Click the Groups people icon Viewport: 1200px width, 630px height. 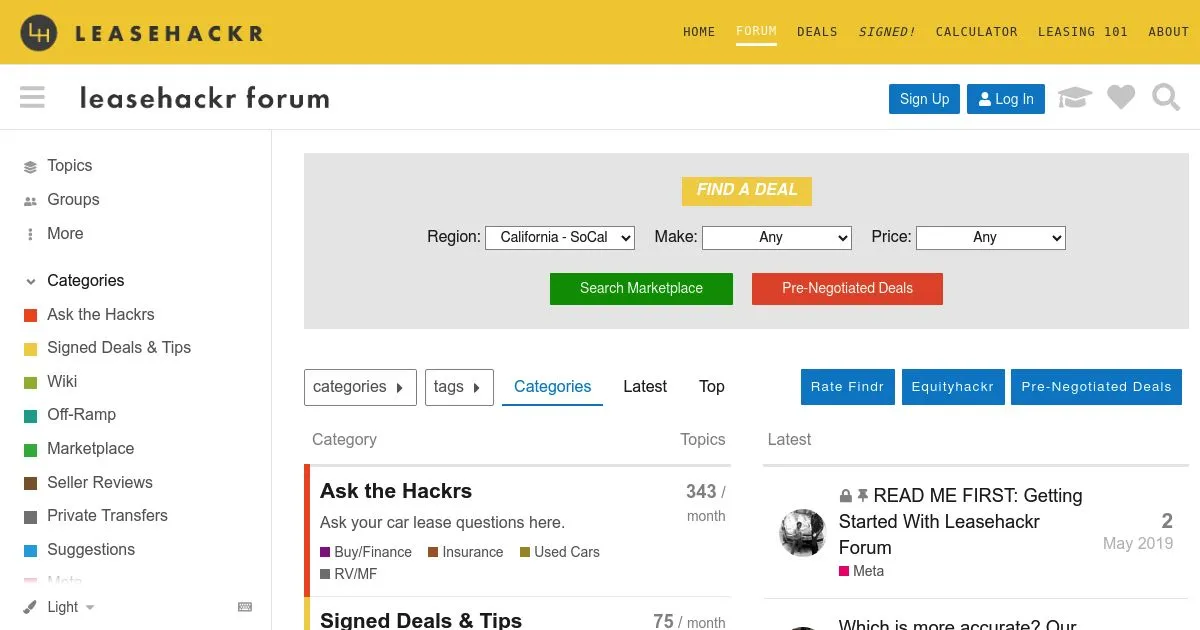click(30, 201)
